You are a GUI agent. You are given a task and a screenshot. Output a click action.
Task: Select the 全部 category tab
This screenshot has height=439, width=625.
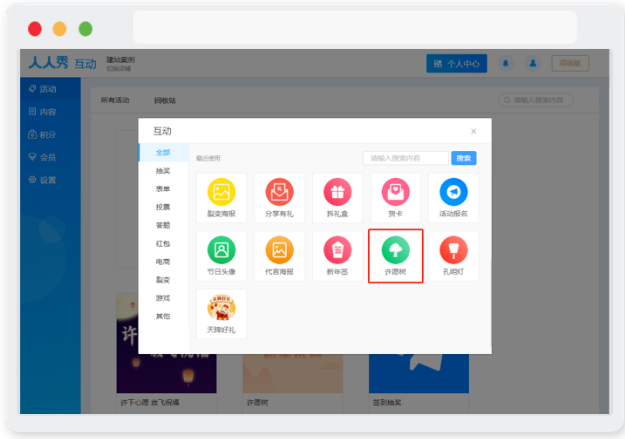[x=163, y=152]
